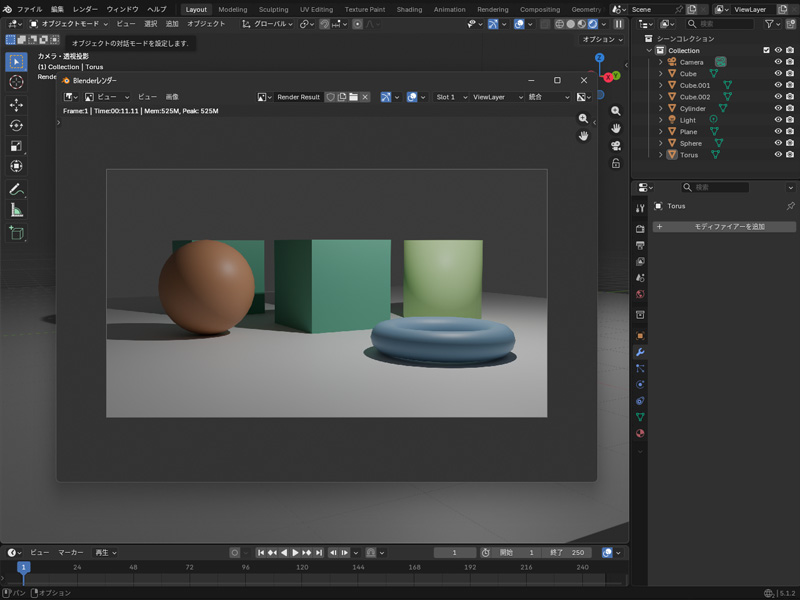Screen dimensions: 800x600
Task: Switch to the Shading workspace tab
Action: 409,9
